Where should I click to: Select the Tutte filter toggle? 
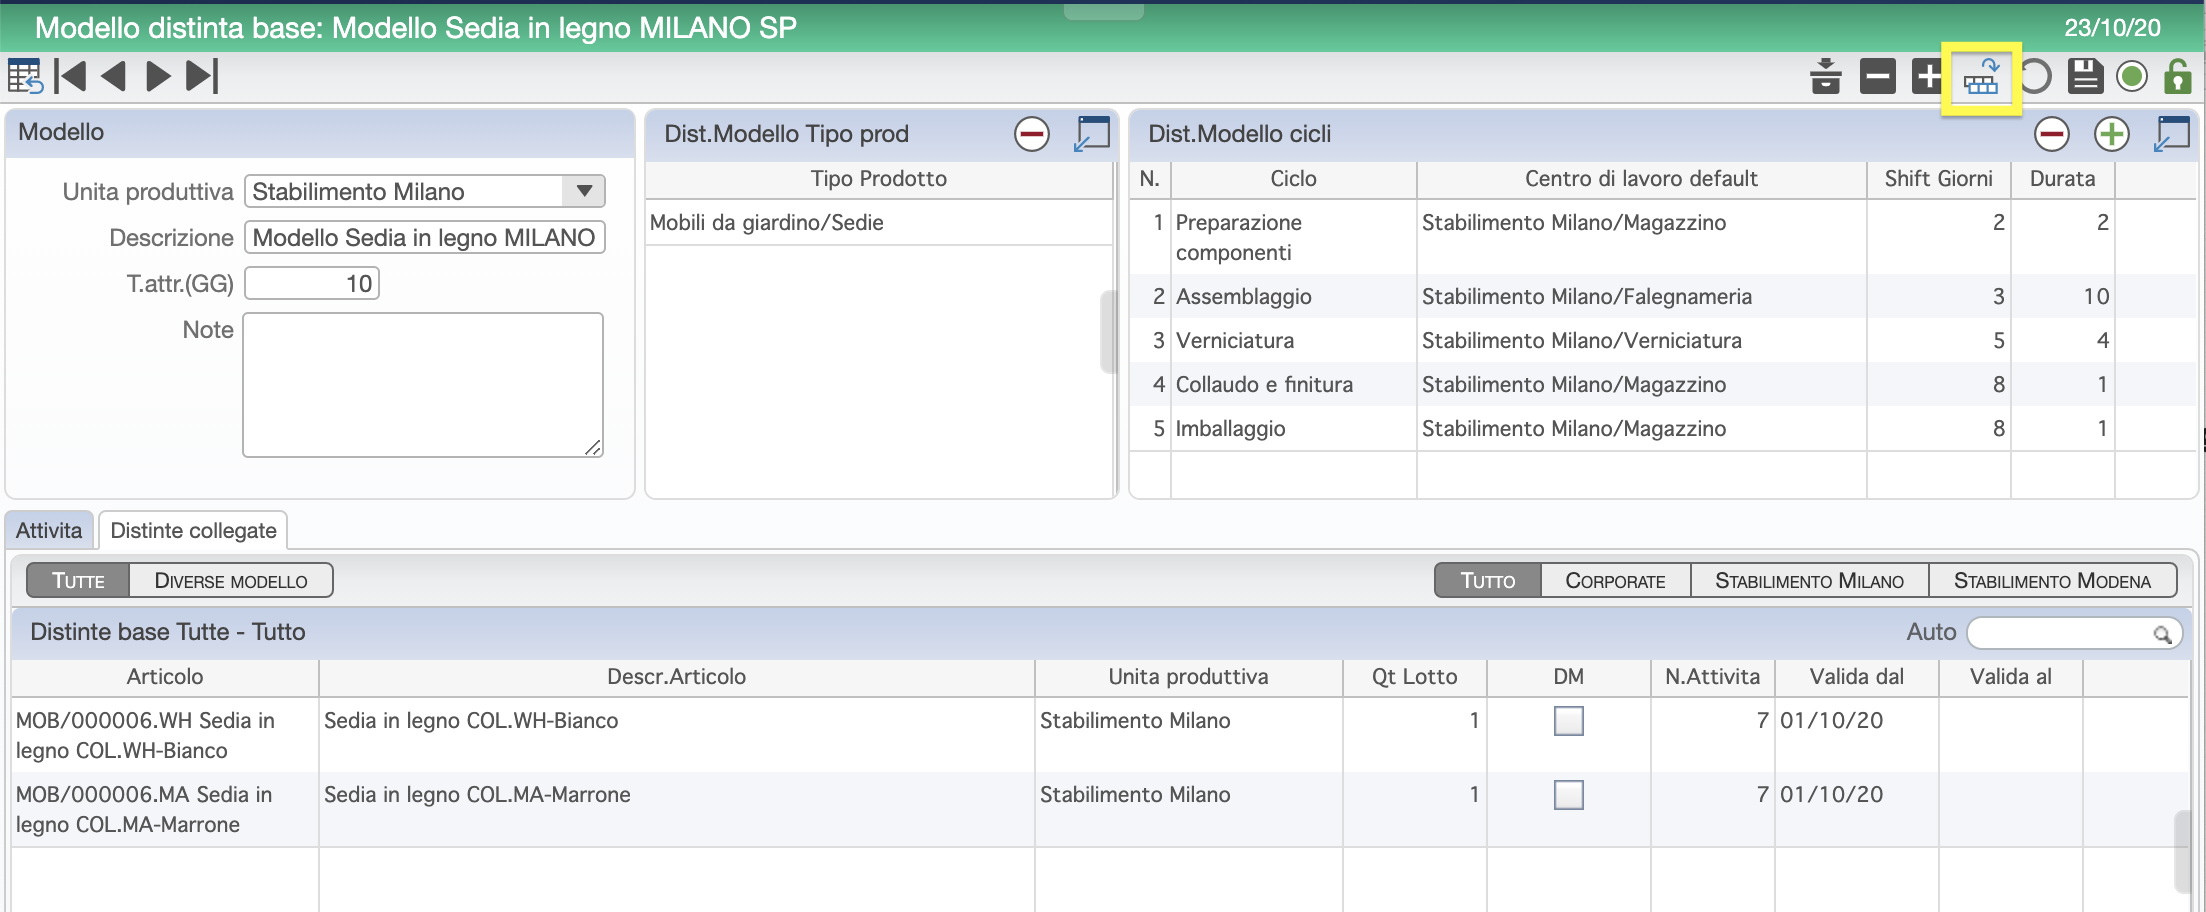78,581
